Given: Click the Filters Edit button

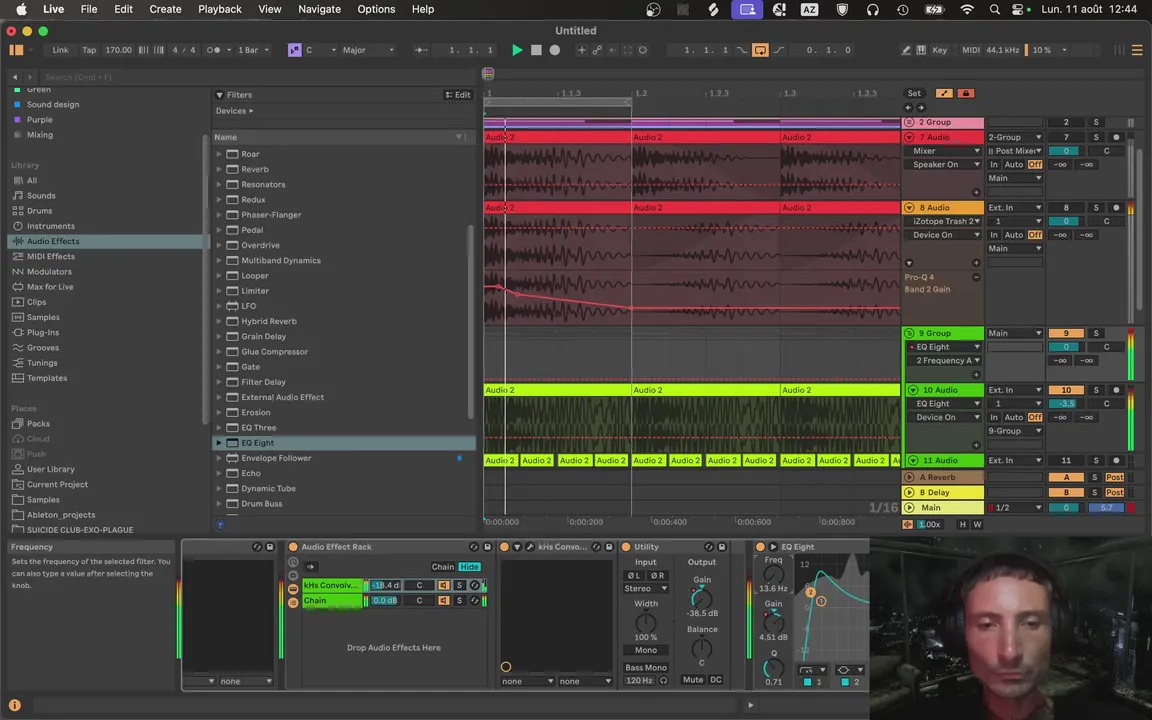Looking at the screenshot, I should [x=458, y=95].
